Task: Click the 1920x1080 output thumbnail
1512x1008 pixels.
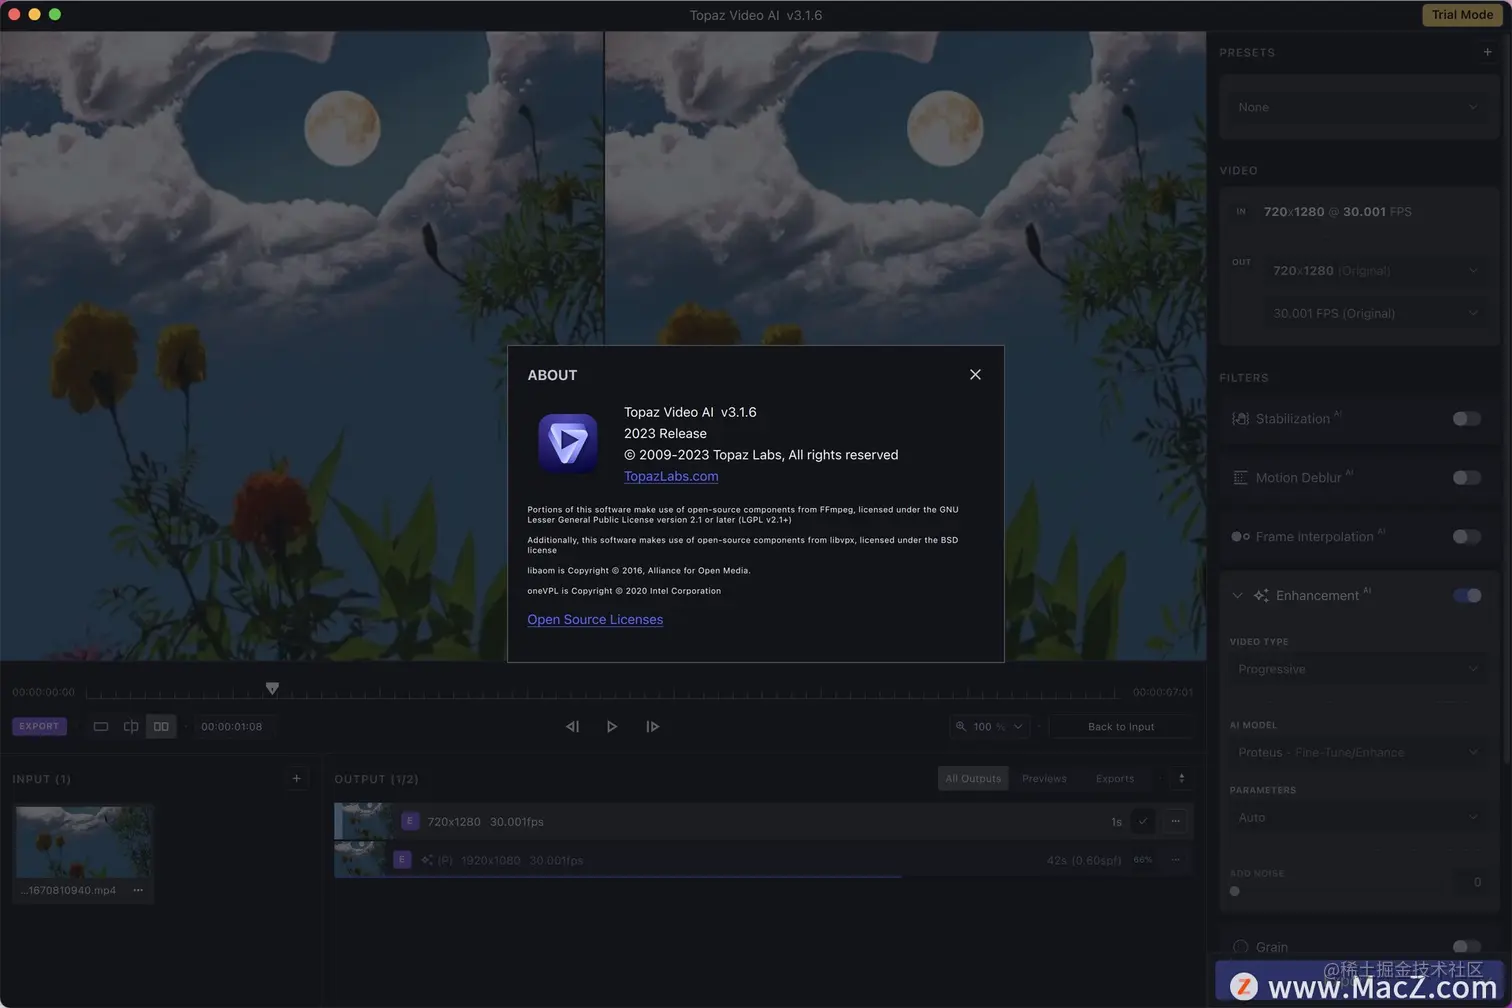Action: (x=361, y=859)
